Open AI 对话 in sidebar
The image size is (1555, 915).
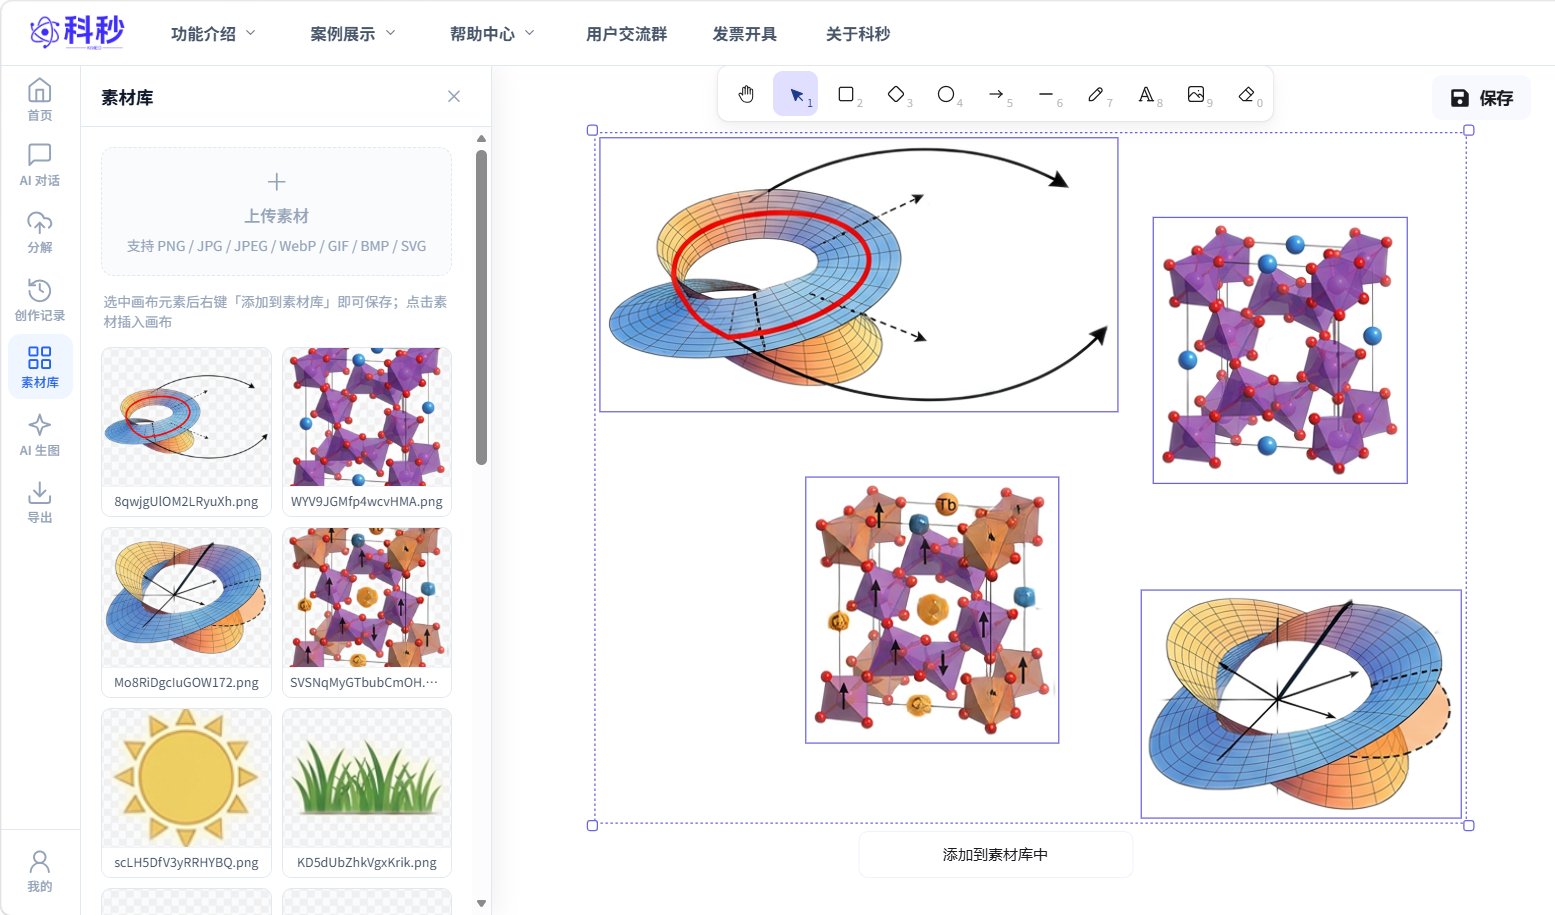click(40, 165)
